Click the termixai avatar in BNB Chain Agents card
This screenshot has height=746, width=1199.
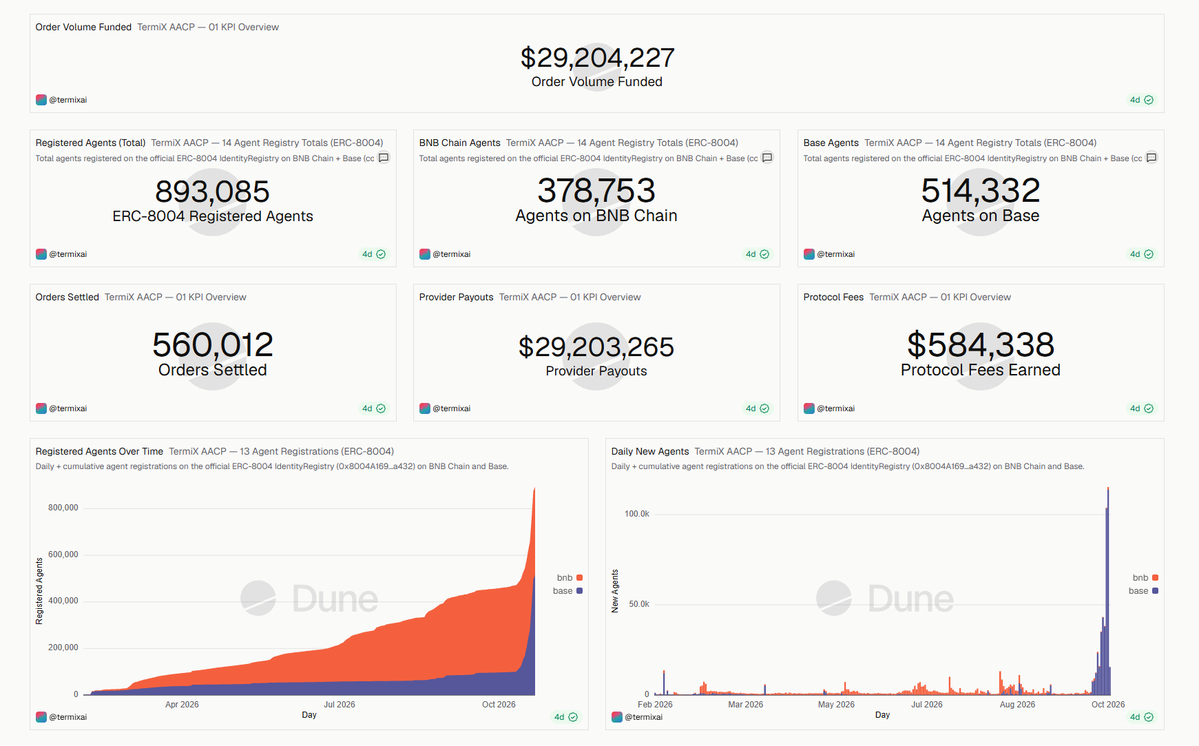[x=424, y=255]
